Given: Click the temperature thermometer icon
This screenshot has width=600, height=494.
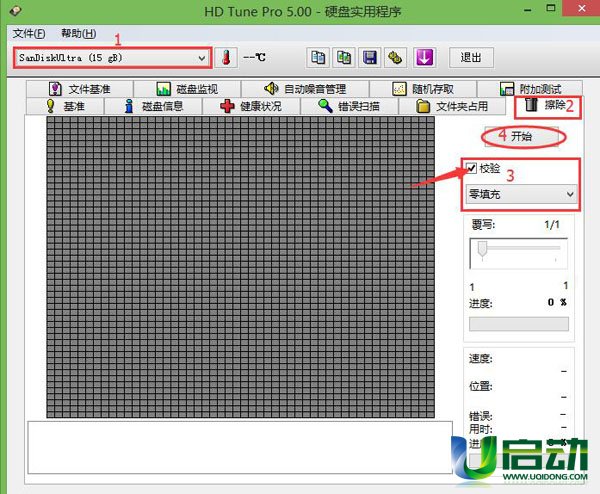Looking at the screenshot, I should tap(226, 58).
